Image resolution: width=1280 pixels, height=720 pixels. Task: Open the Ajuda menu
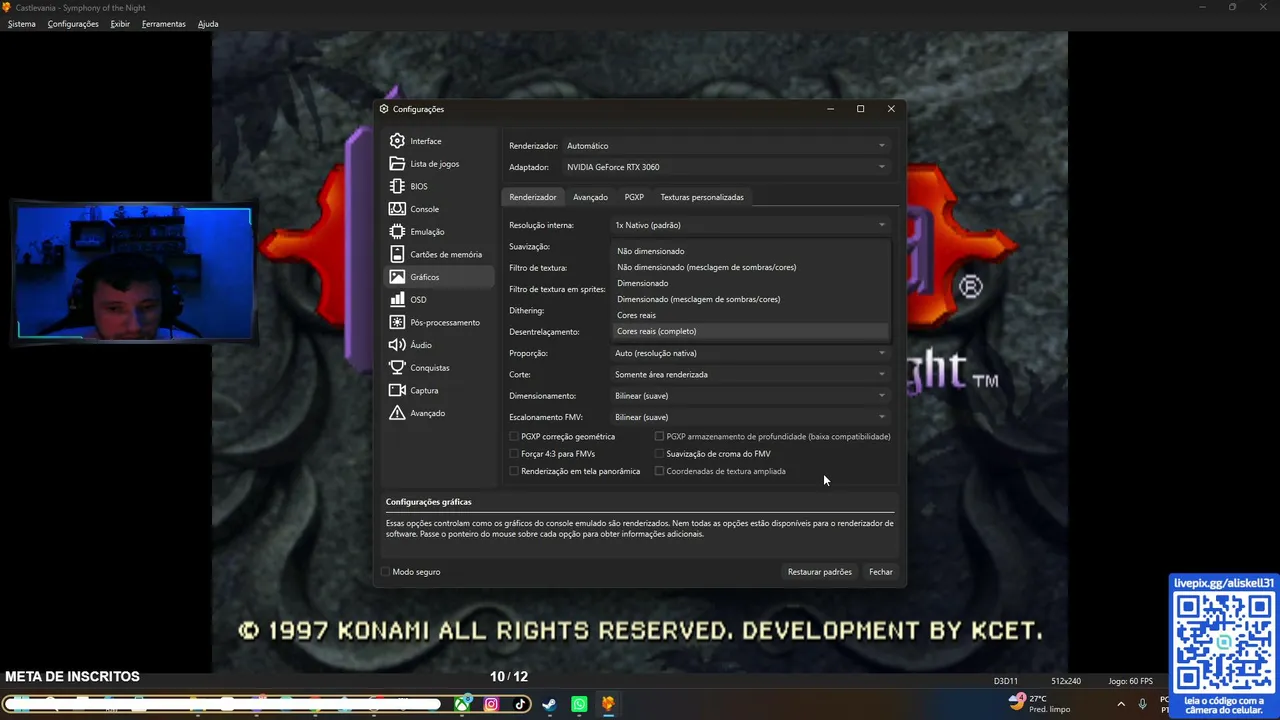tap(208, 24)
